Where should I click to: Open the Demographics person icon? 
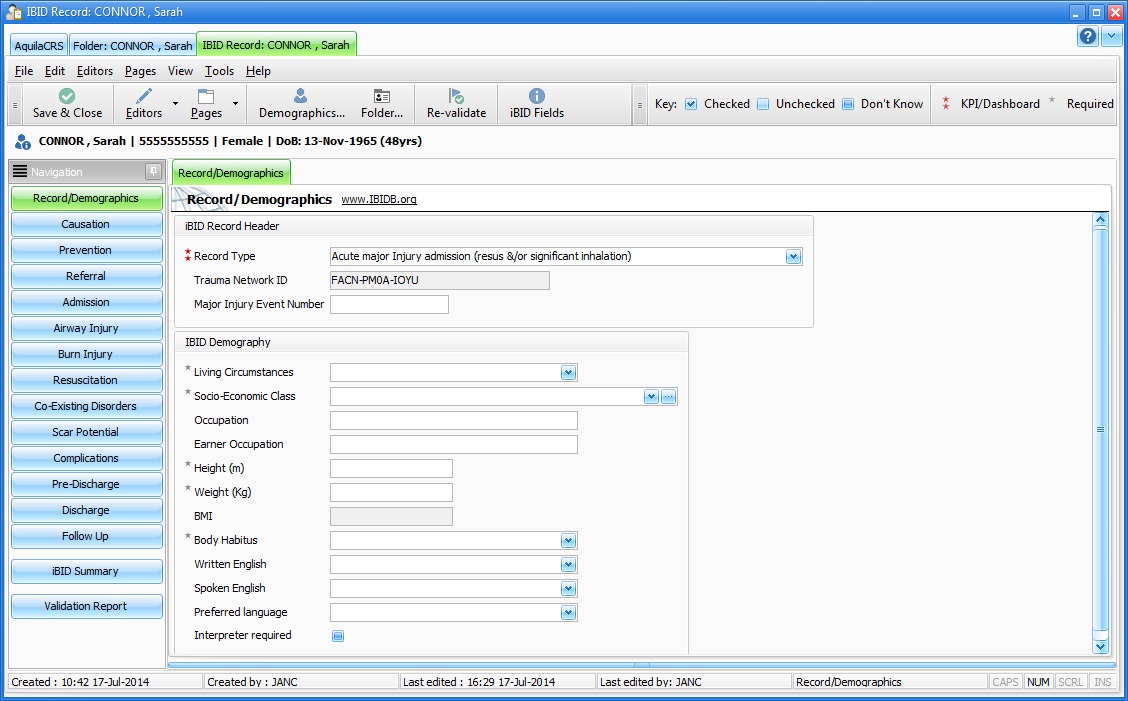click(x=301, y=96)
